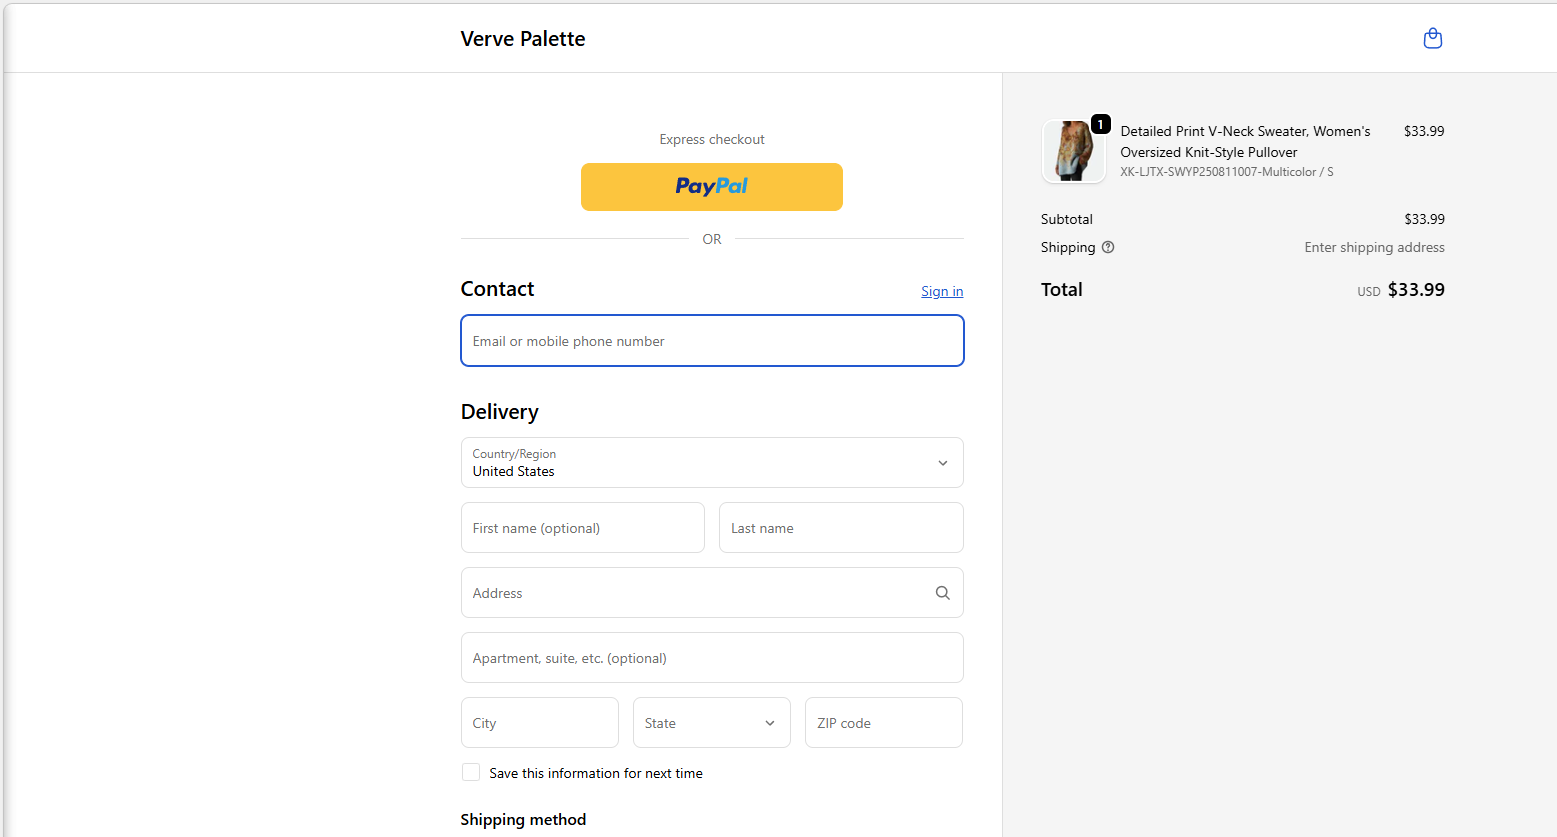Open the shopping bag cart icon
The image size is (1557, 837).
1432,39
